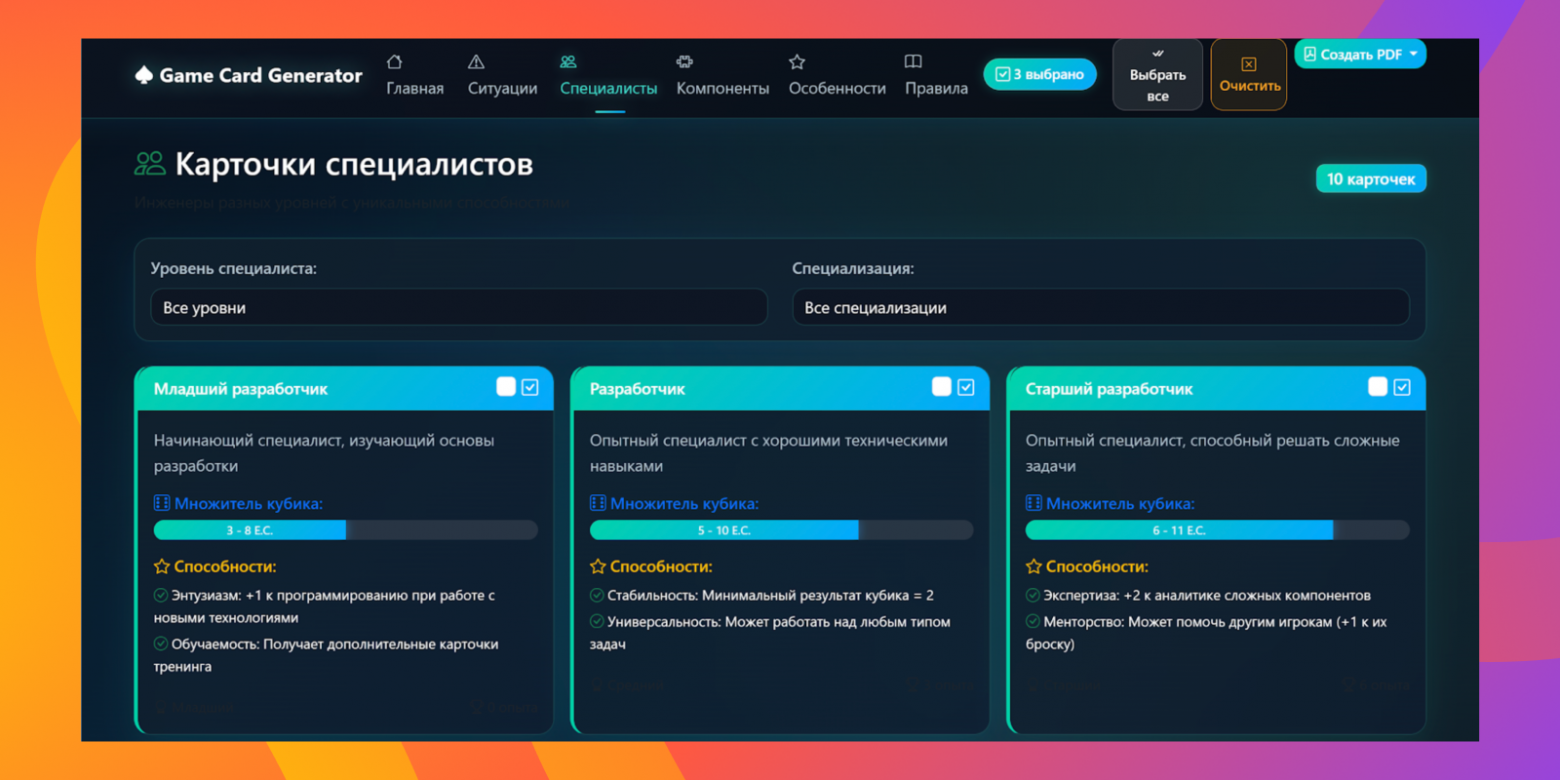
Task: Click the 5 - 10 E.C. progress bar
Action: (x=782, y=530)
